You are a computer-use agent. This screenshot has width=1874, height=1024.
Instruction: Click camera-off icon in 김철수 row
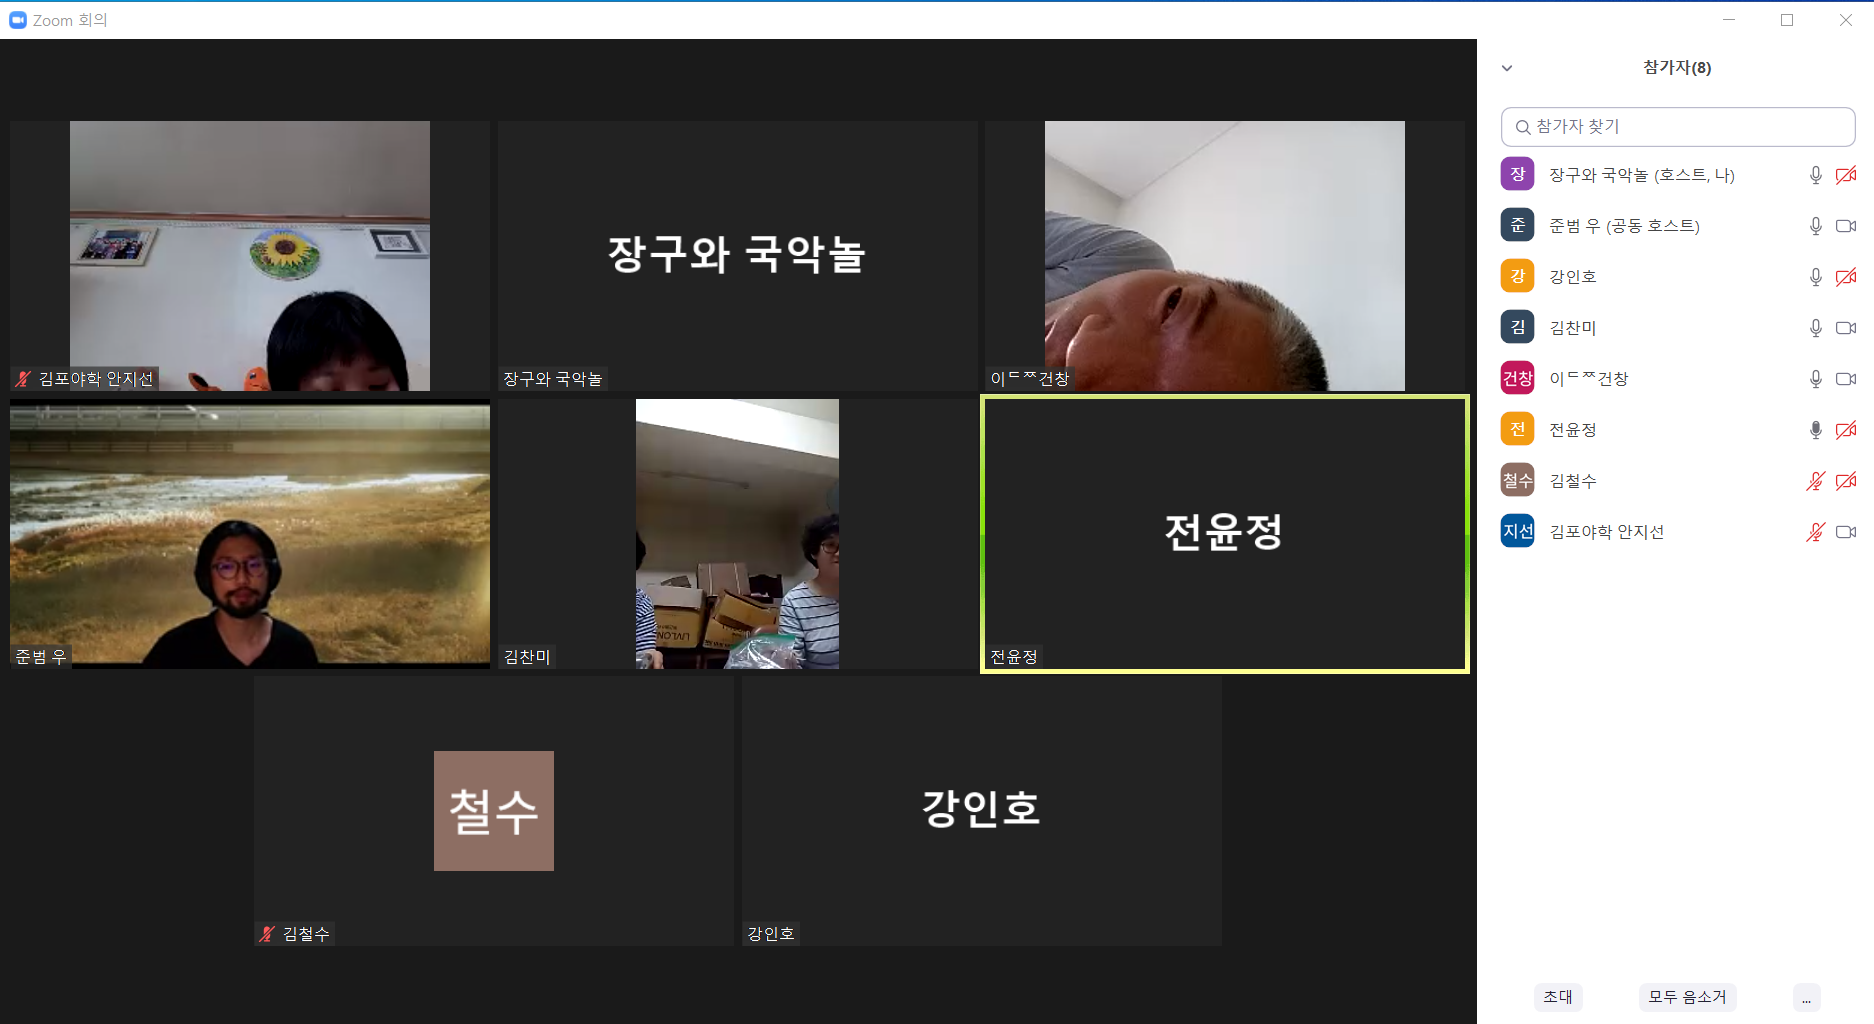[x=1846, y=481]
